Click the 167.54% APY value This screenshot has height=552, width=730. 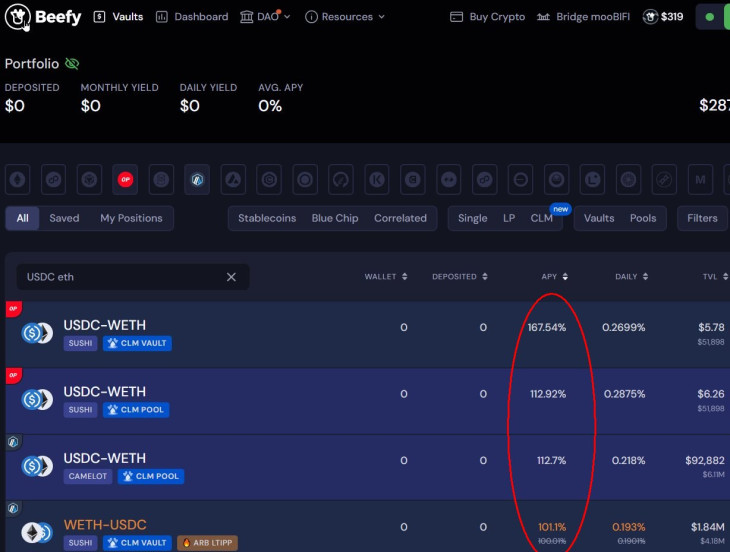pos(547,328)
